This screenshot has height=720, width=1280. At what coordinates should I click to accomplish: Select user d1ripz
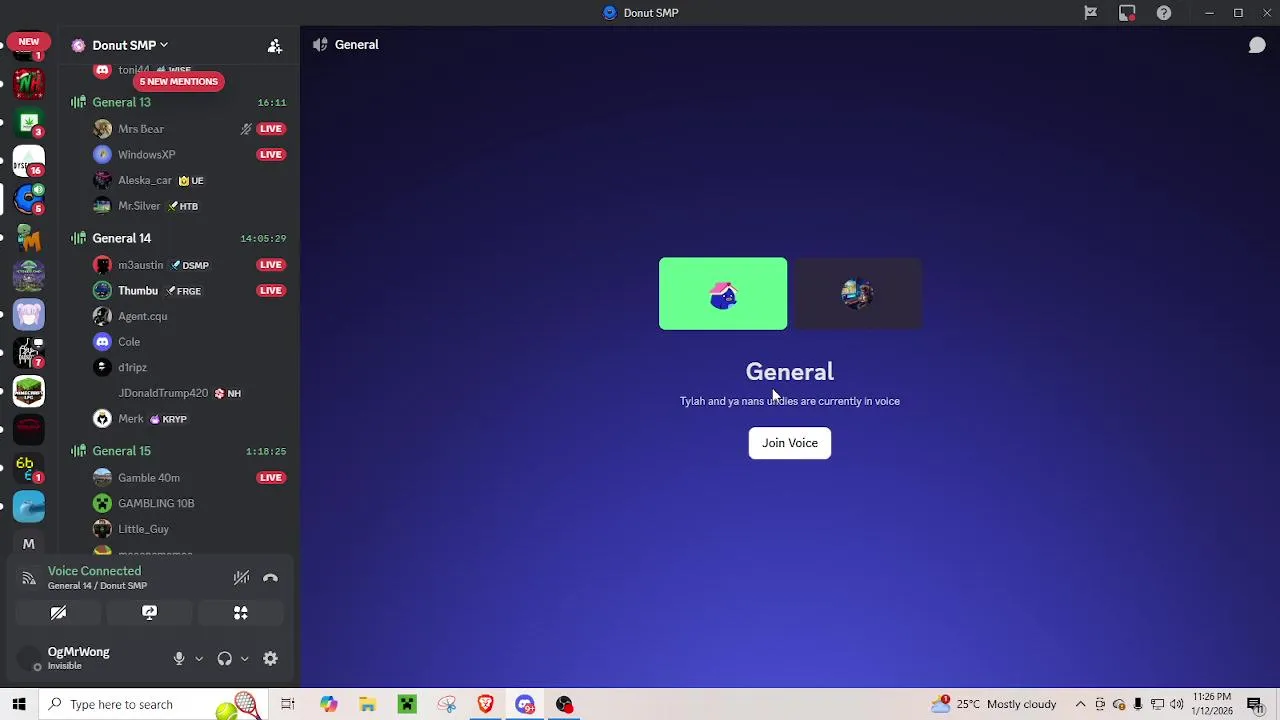pos(132,367)
